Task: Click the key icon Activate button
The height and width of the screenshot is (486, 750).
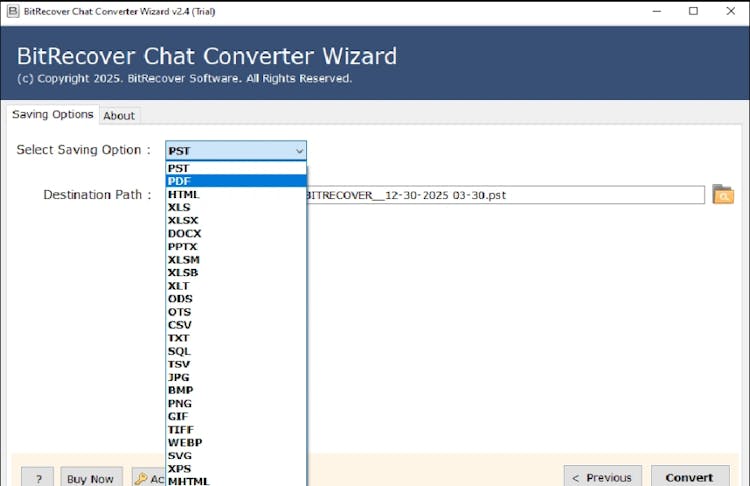Action: [147, 478]
